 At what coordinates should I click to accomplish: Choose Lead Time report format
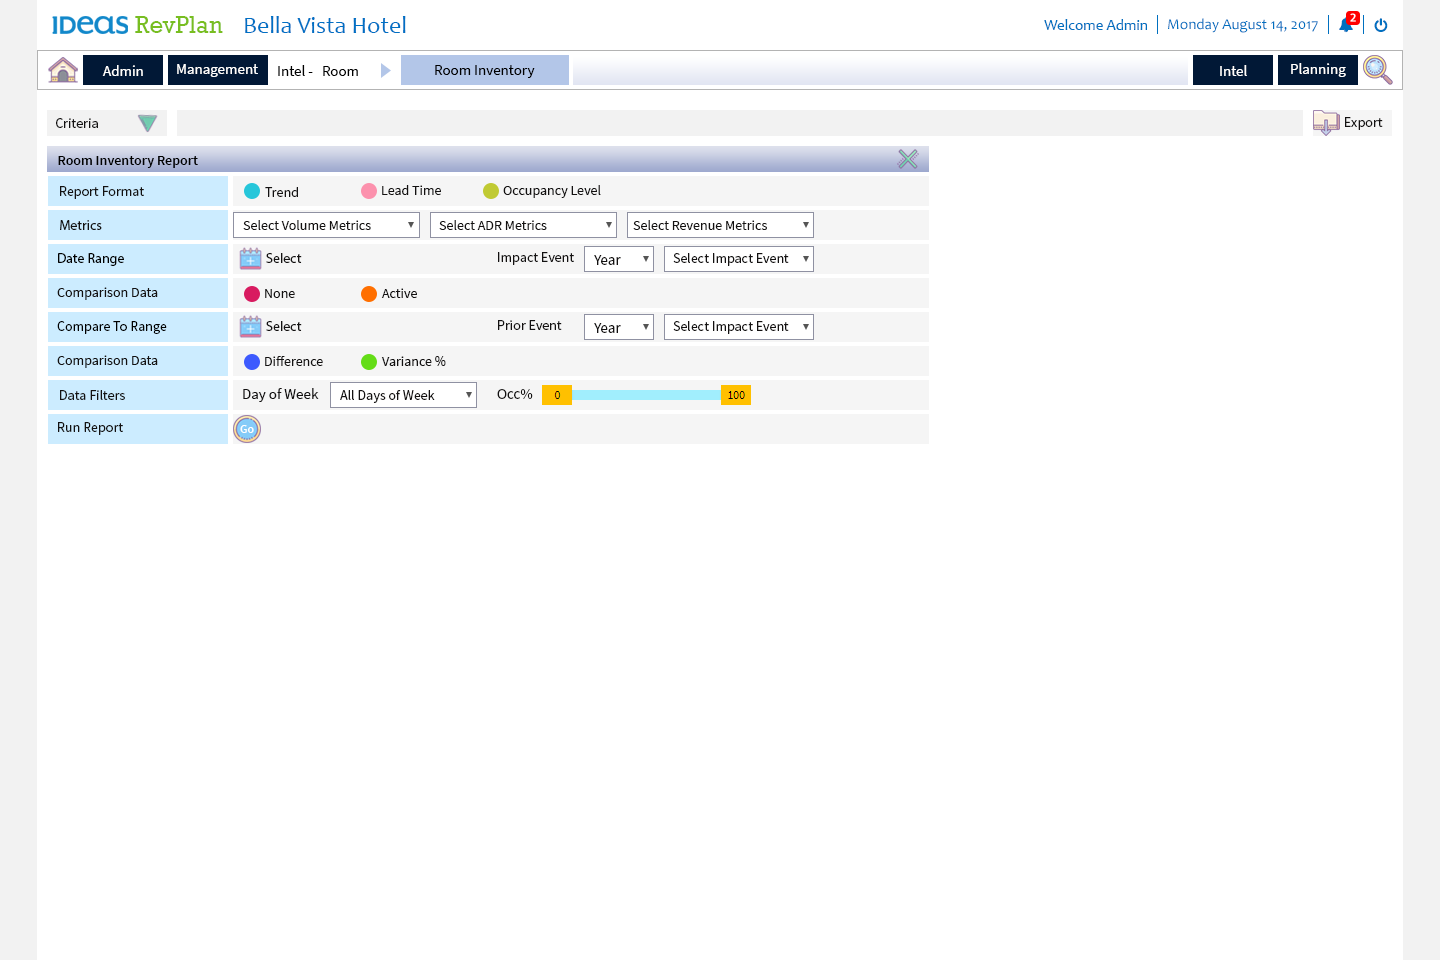[369, 191]
